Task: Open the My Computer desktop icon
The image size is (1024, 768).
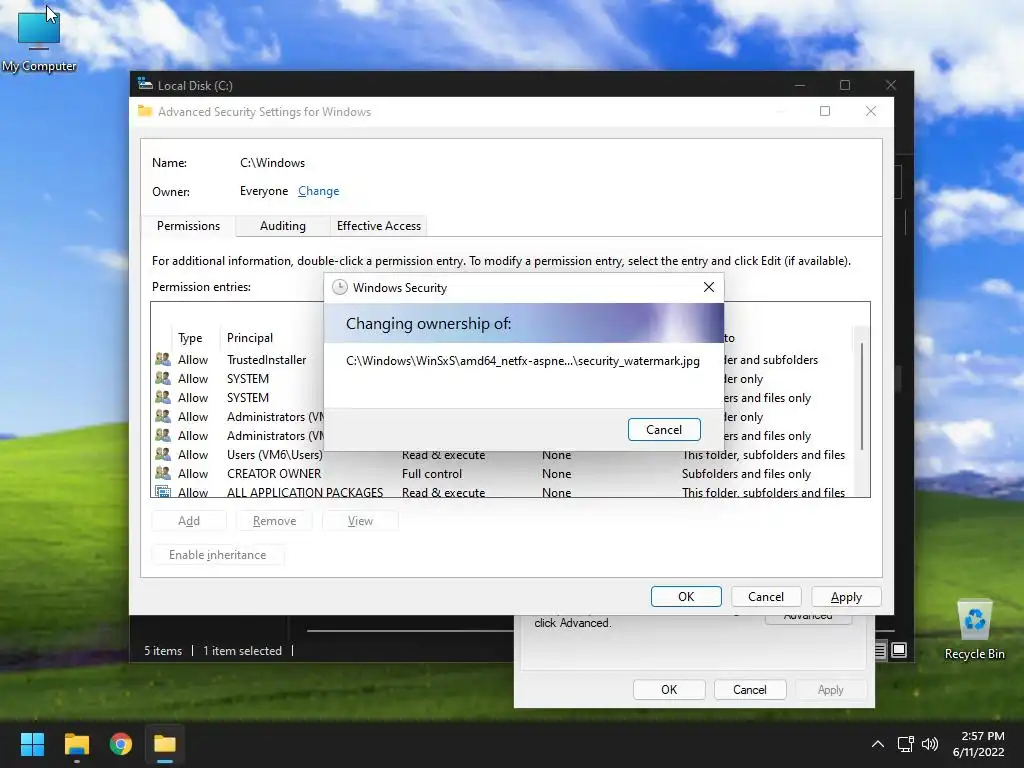Action: 39,40
